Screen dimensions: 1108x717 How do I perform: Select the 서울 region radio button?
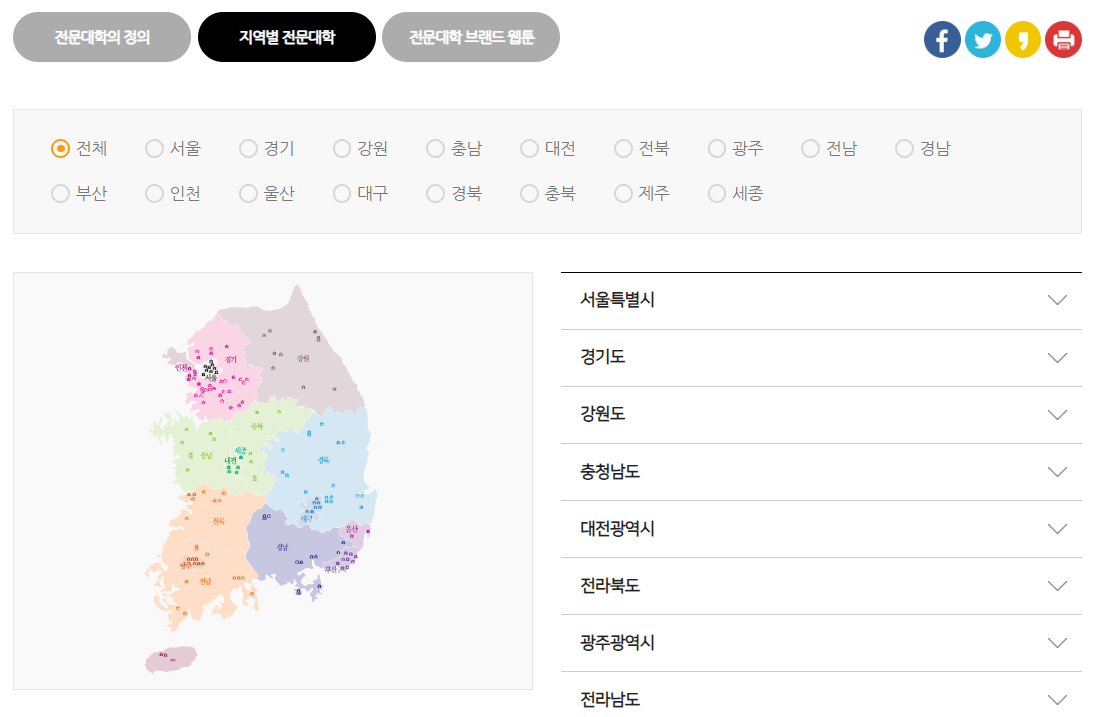click(152, 148)
